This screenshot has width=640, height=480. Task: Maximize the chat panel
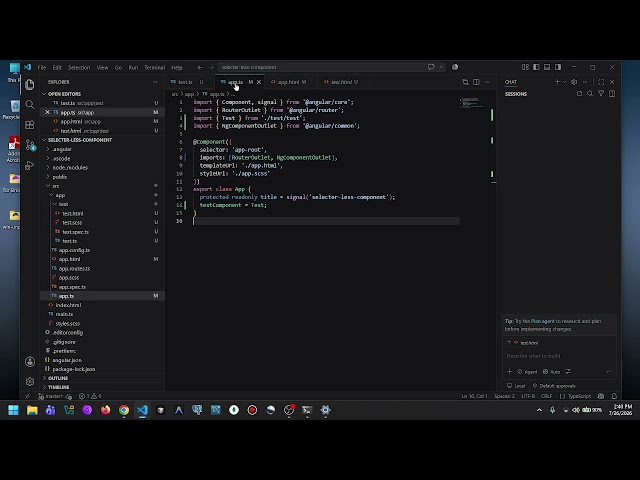tap(601, 82)
